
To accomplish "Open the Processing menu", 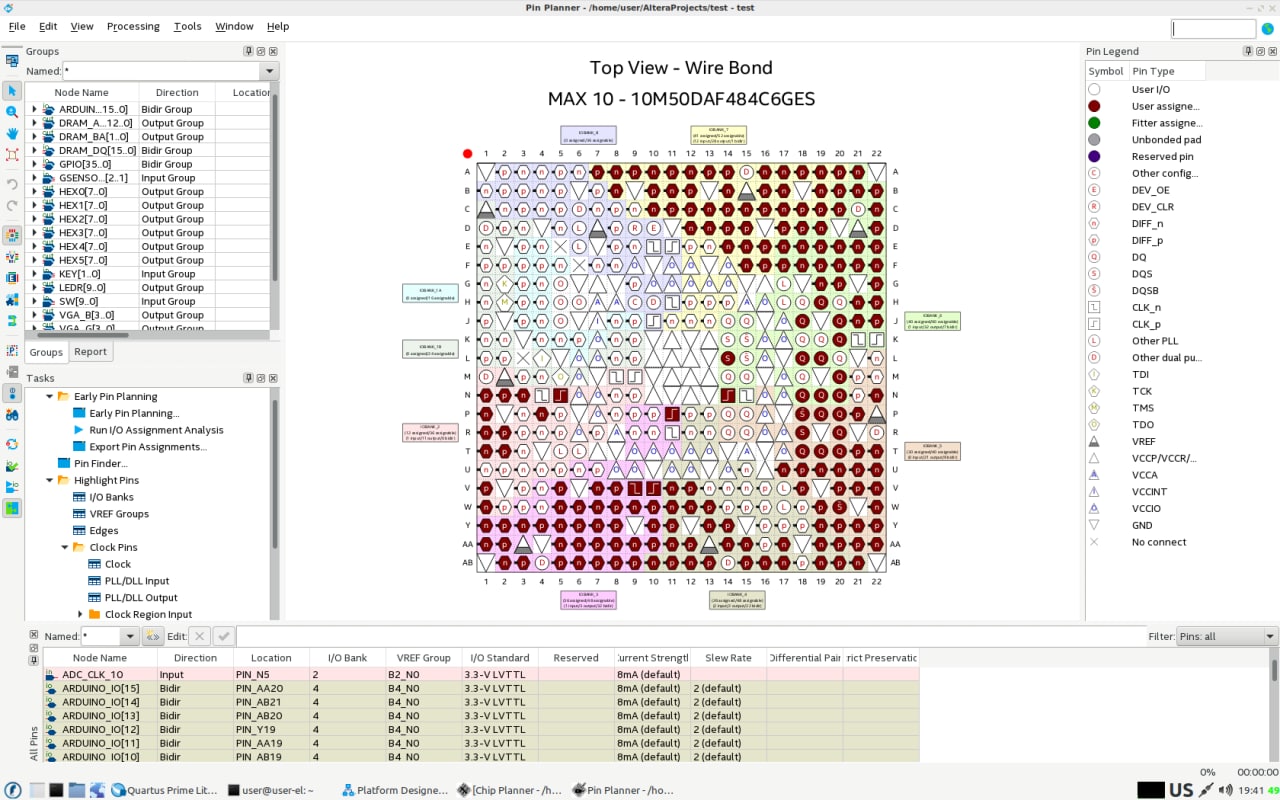I will pyautogui.click(x=133, y=26).
